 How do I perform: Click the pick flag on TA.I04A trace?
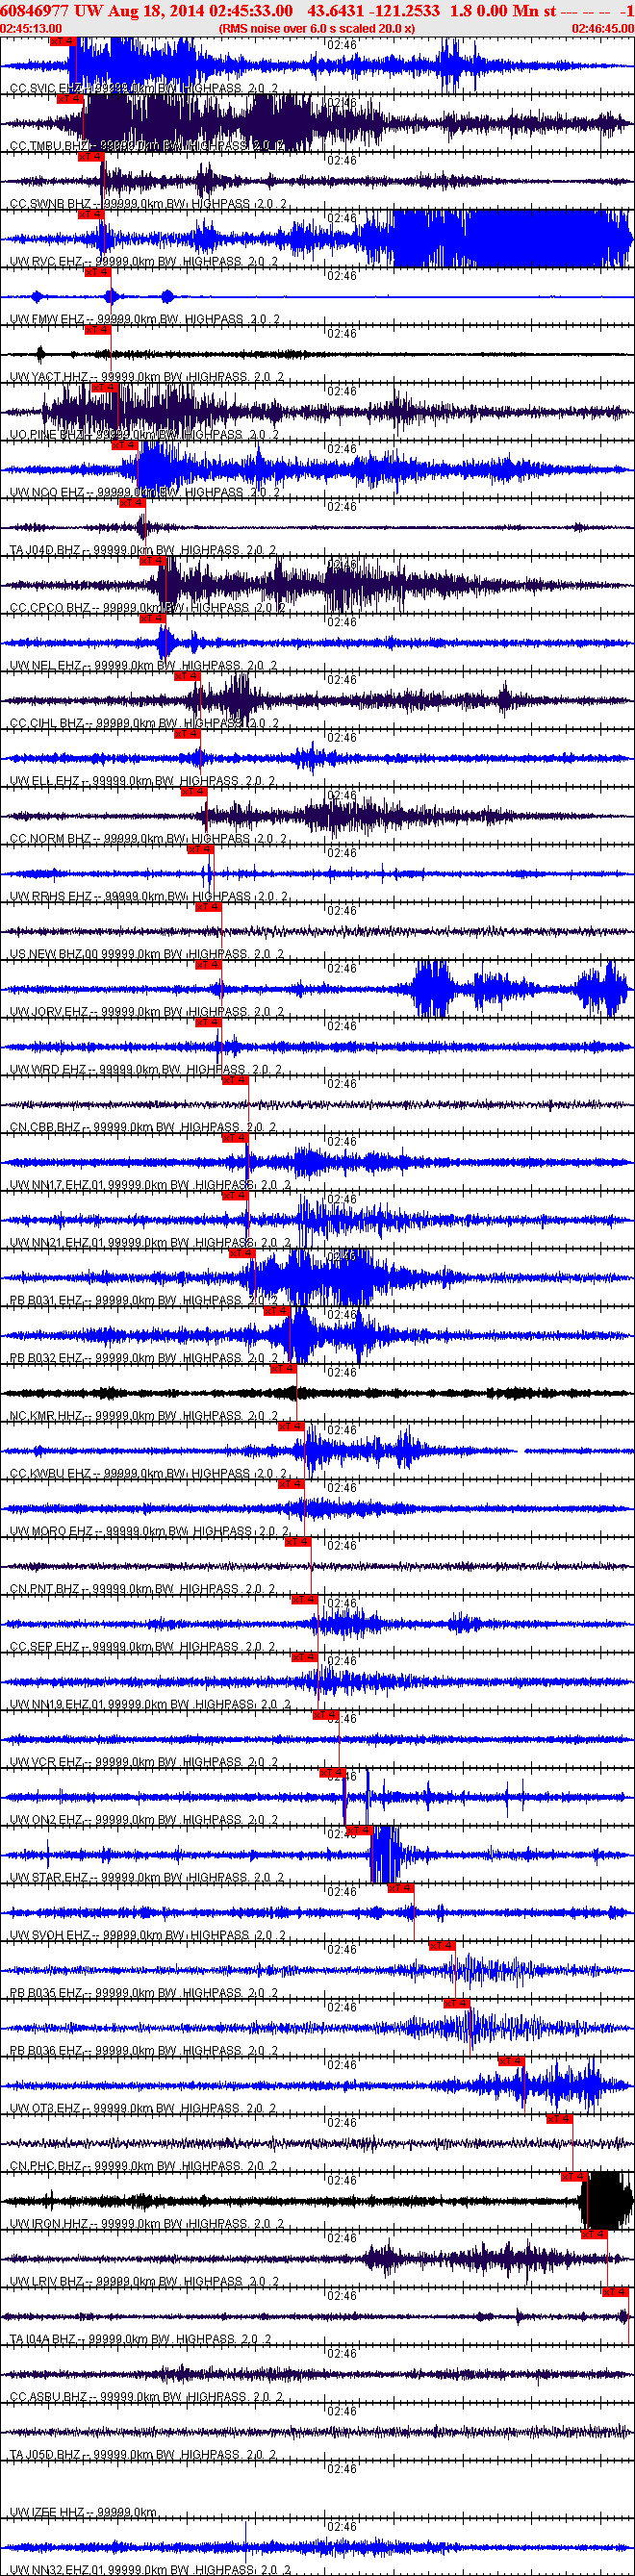click(615, 2292)
